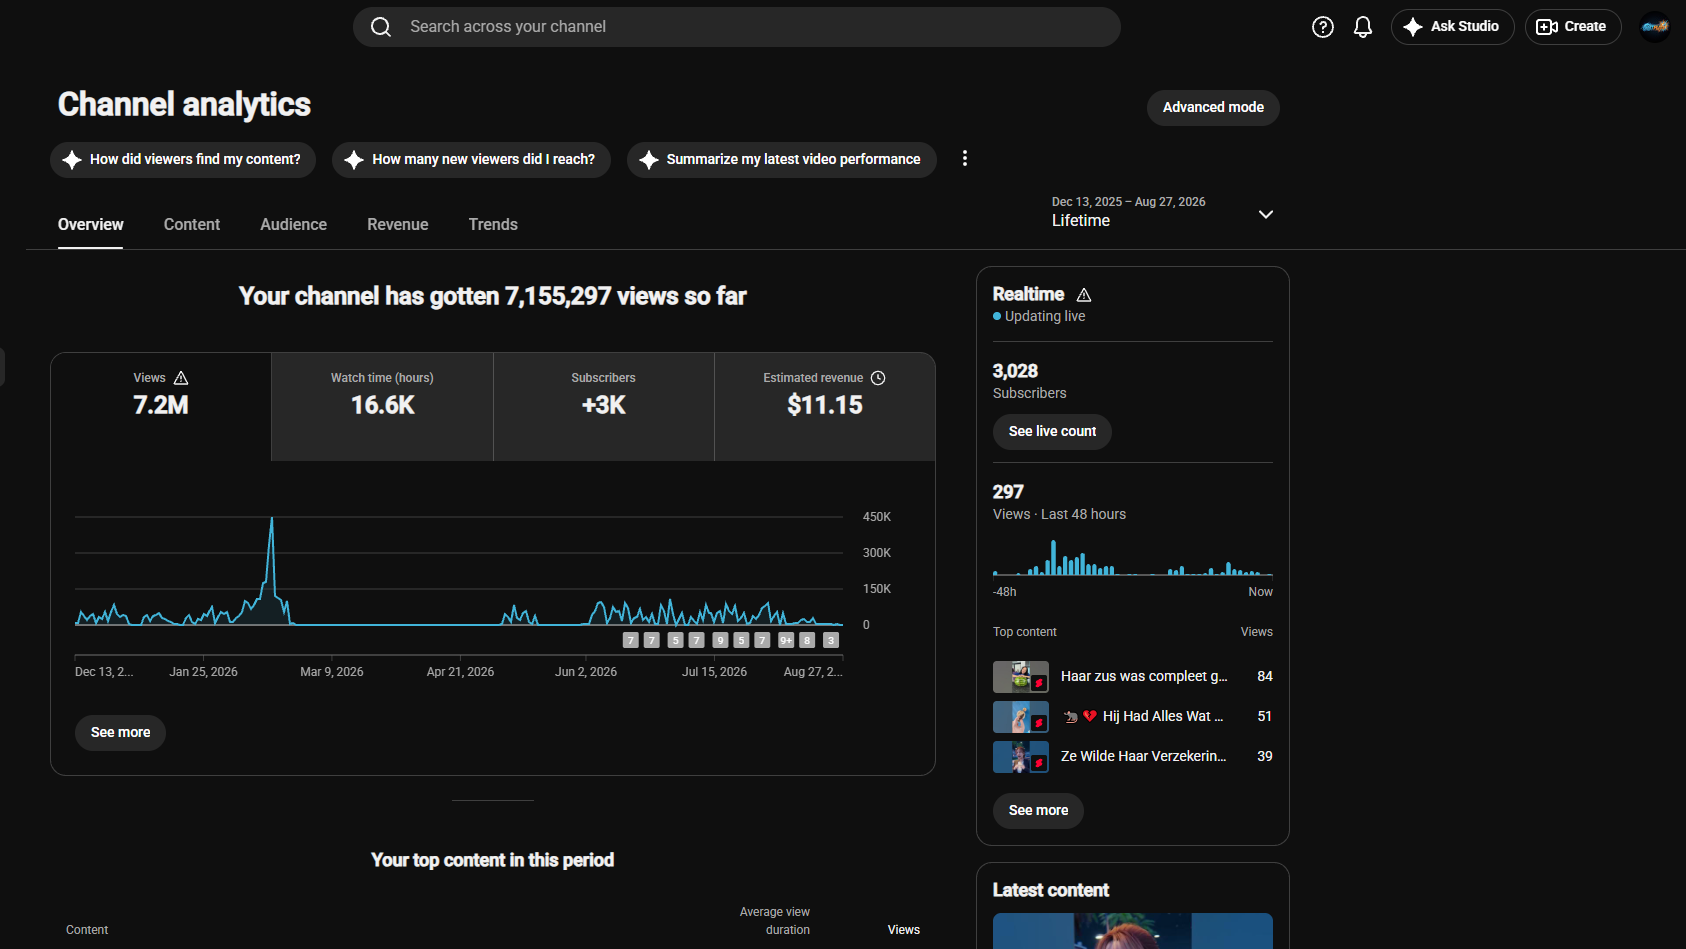
Task: Click the warning icon beside Realtime
Action: [1084, 295]
